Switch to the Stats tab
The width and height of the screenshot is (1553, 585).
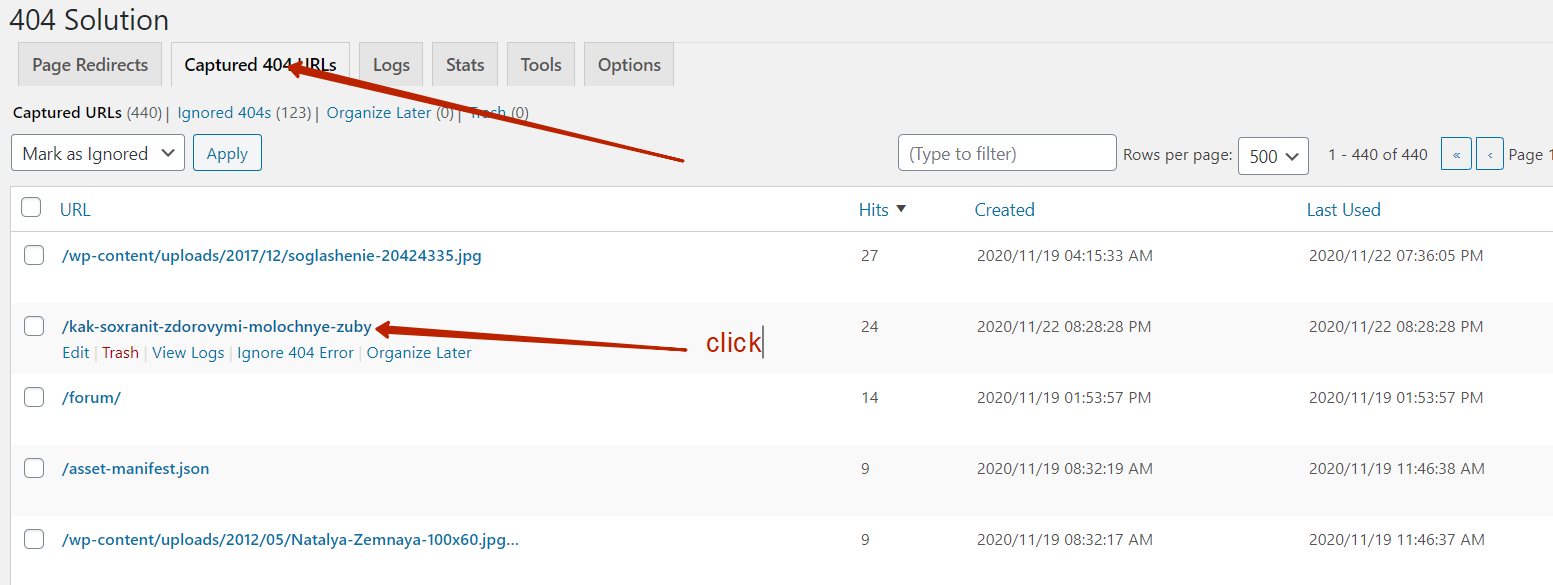tap(465, 65)
